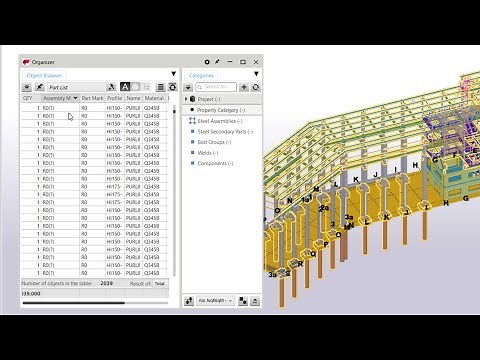Click the category search field

point(216,87)
